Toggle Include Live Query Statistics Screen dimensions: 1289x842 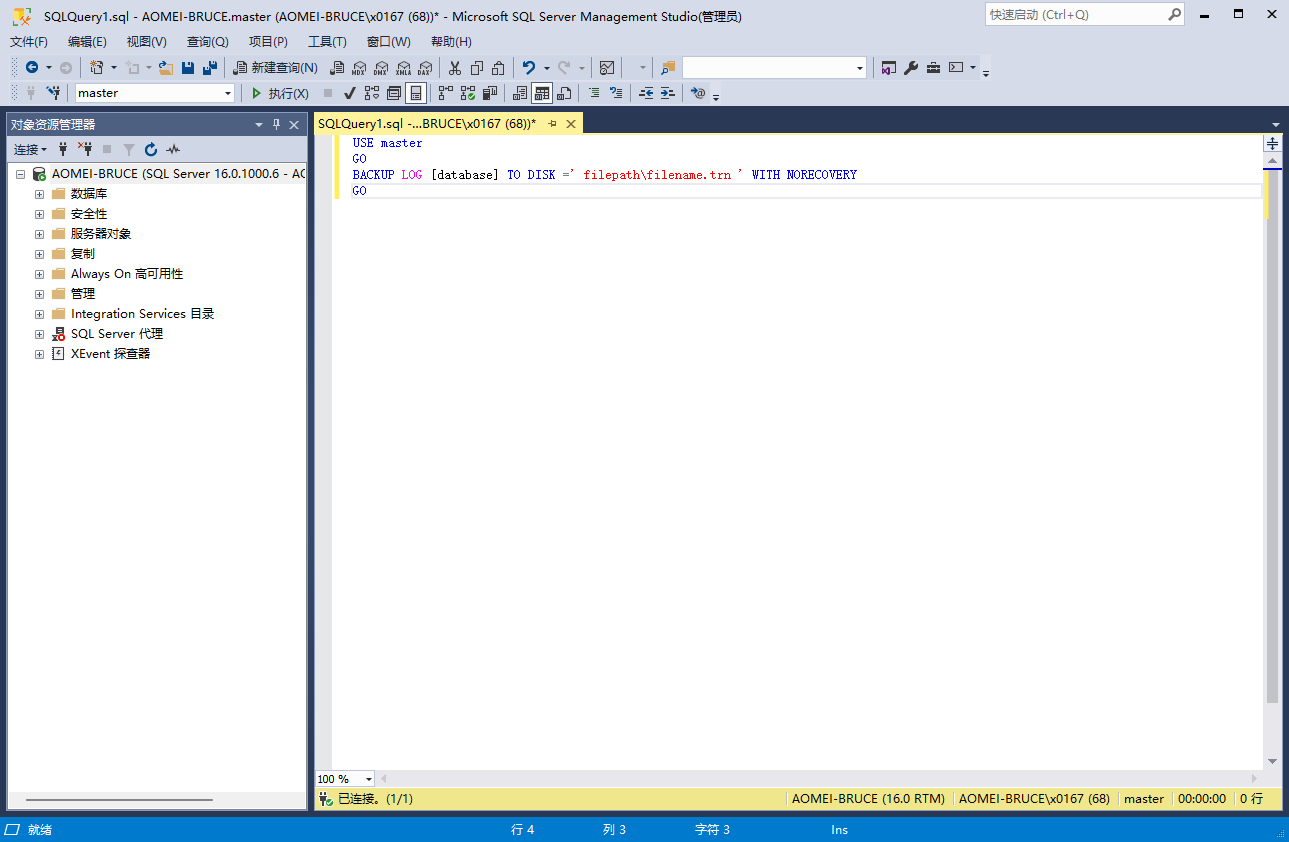[x=467, y=93]
